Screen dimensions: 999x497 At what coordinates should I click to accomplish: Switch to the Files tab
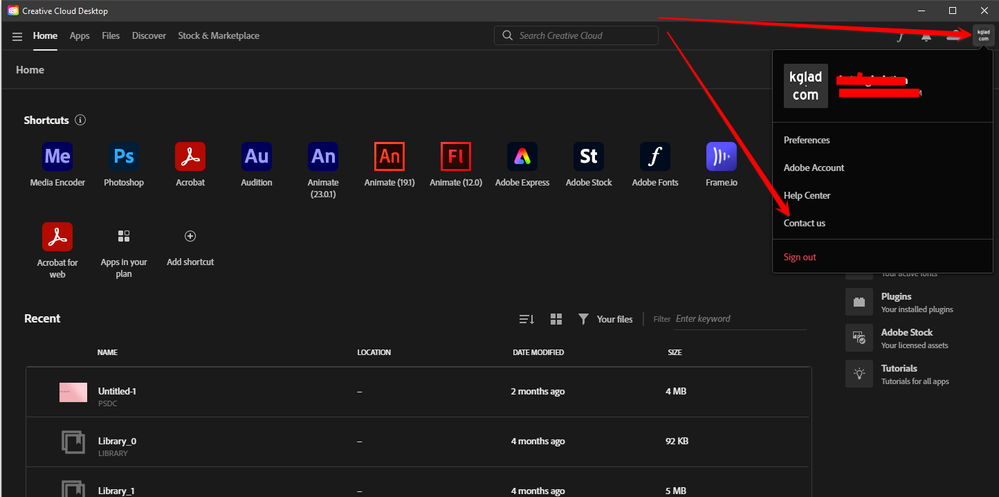tap(111, 36)
